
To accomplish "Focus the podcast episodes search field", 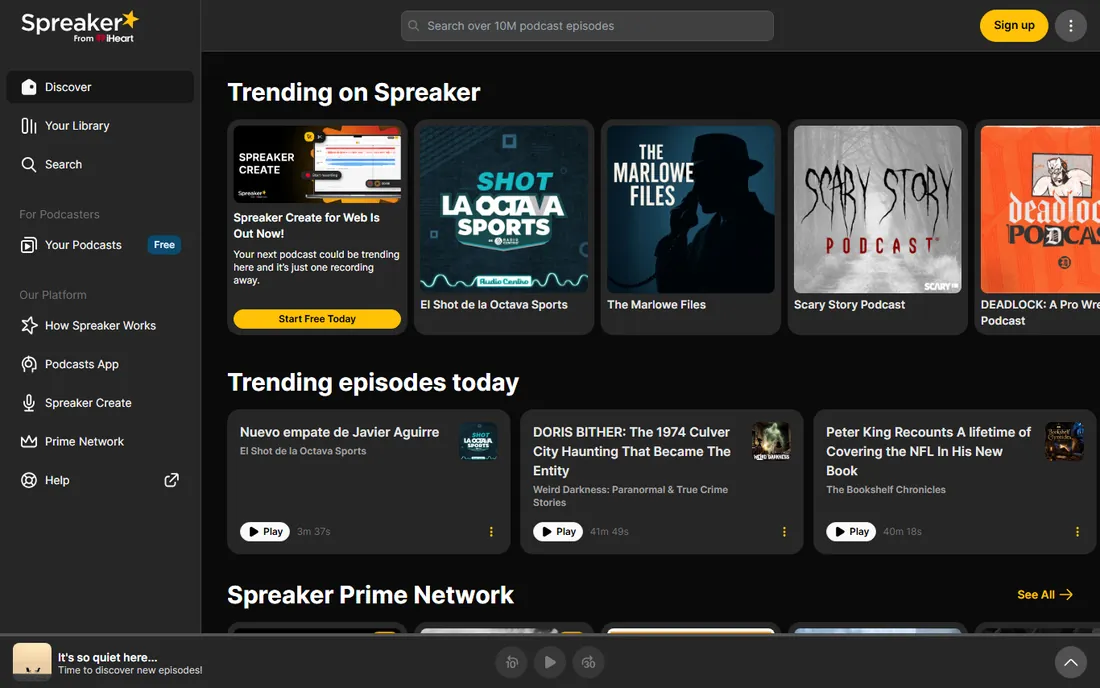I will pyautogui.click(x=587, y=26).
